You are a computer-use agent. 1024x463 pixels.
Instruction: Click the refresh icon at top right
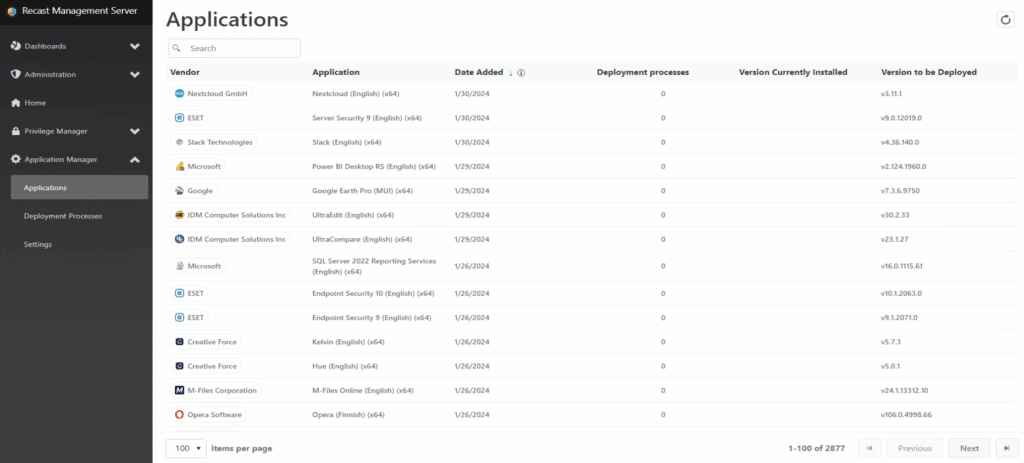(x=1005, y=20)
